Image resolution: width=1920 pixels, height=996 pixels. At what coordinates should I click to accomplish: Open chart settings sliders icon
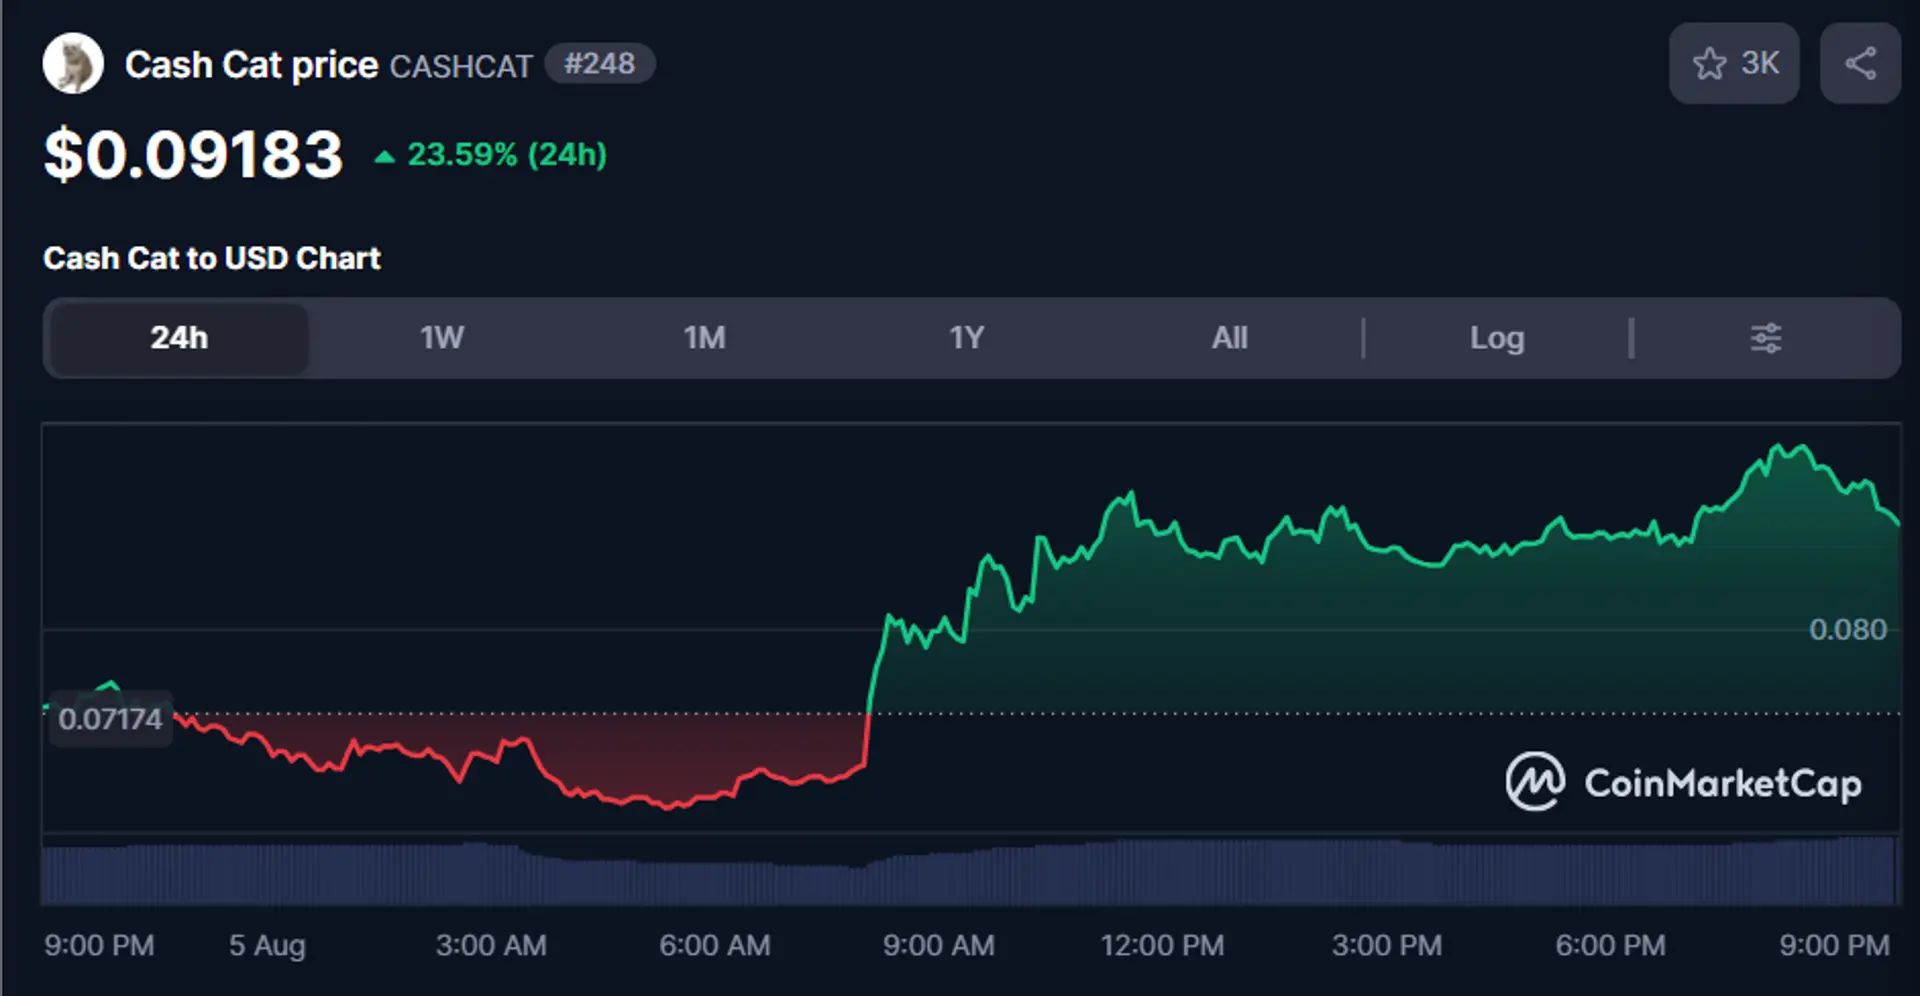coord(1766,338)
